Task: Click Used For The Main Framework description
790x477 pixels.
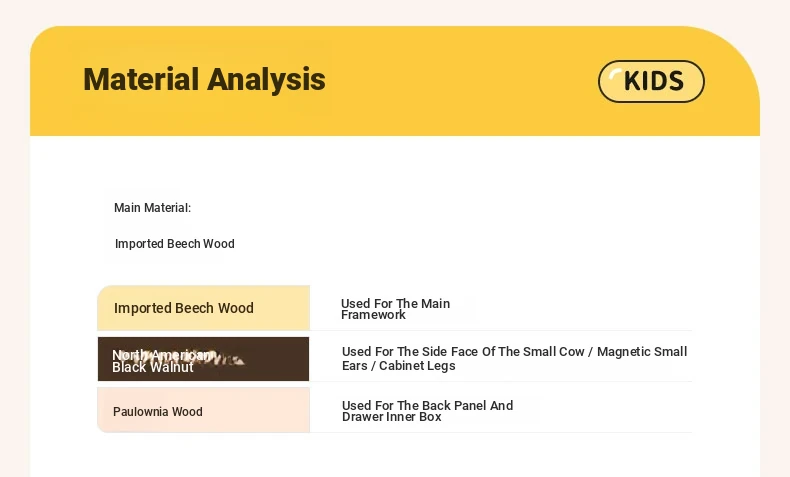Action: 395,309
